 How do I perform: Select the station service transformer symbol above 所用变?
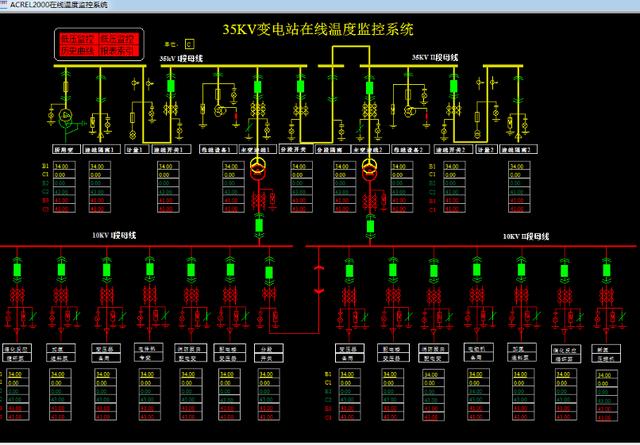click(65, 118)
